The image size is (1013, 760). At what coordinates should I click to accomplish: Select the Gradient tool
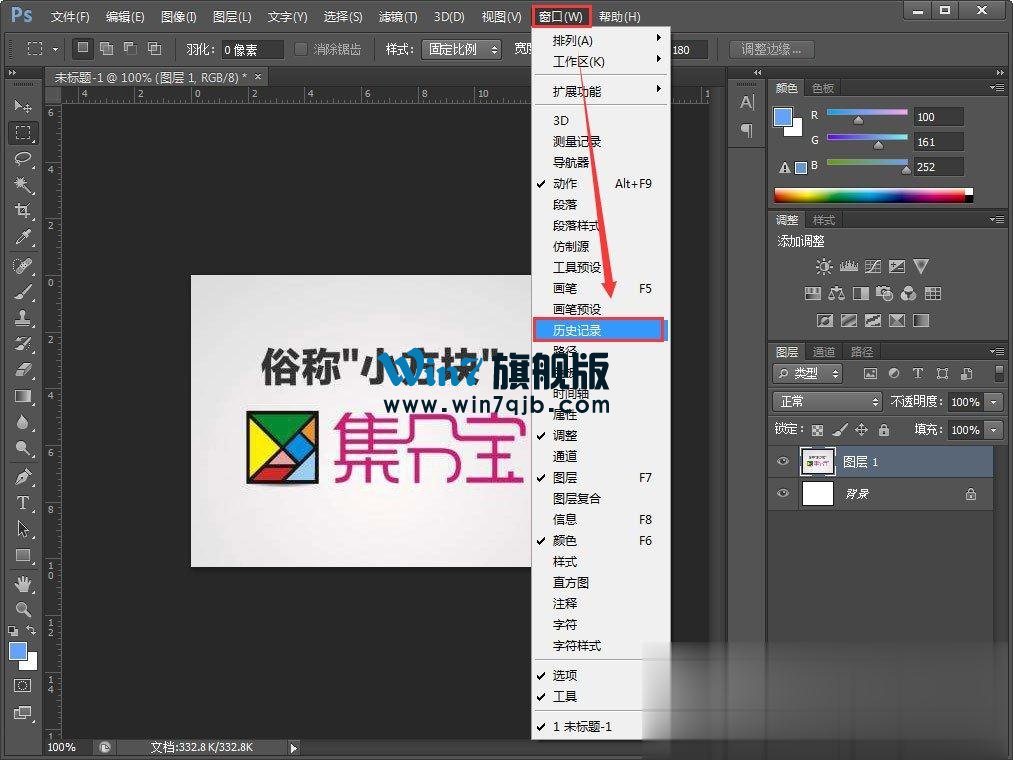coord(23,396)
